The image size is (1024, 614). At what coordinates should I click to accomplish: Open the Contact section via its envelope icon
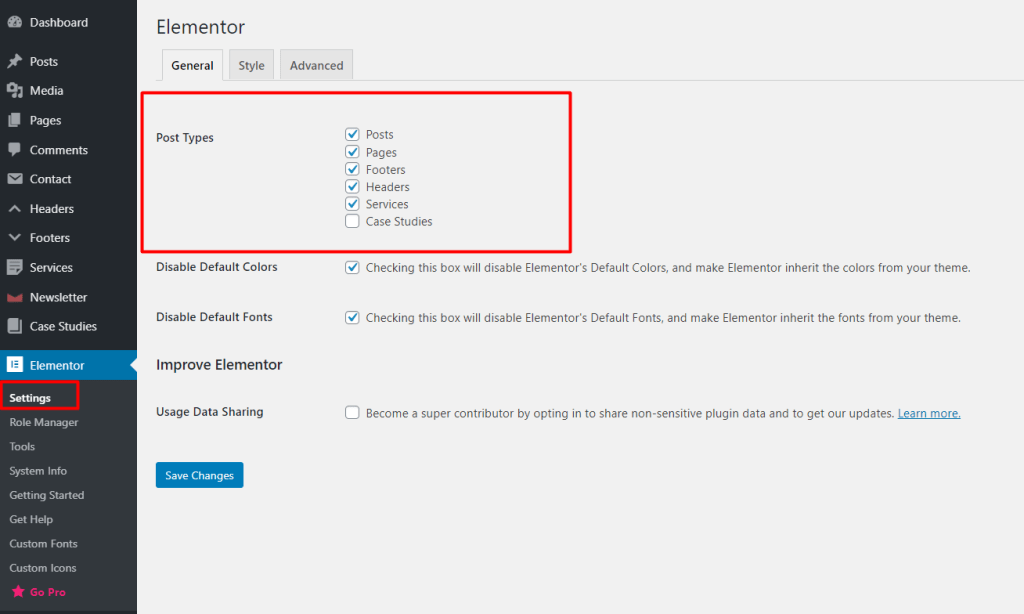pyautogui.click(x=14, y=179)
